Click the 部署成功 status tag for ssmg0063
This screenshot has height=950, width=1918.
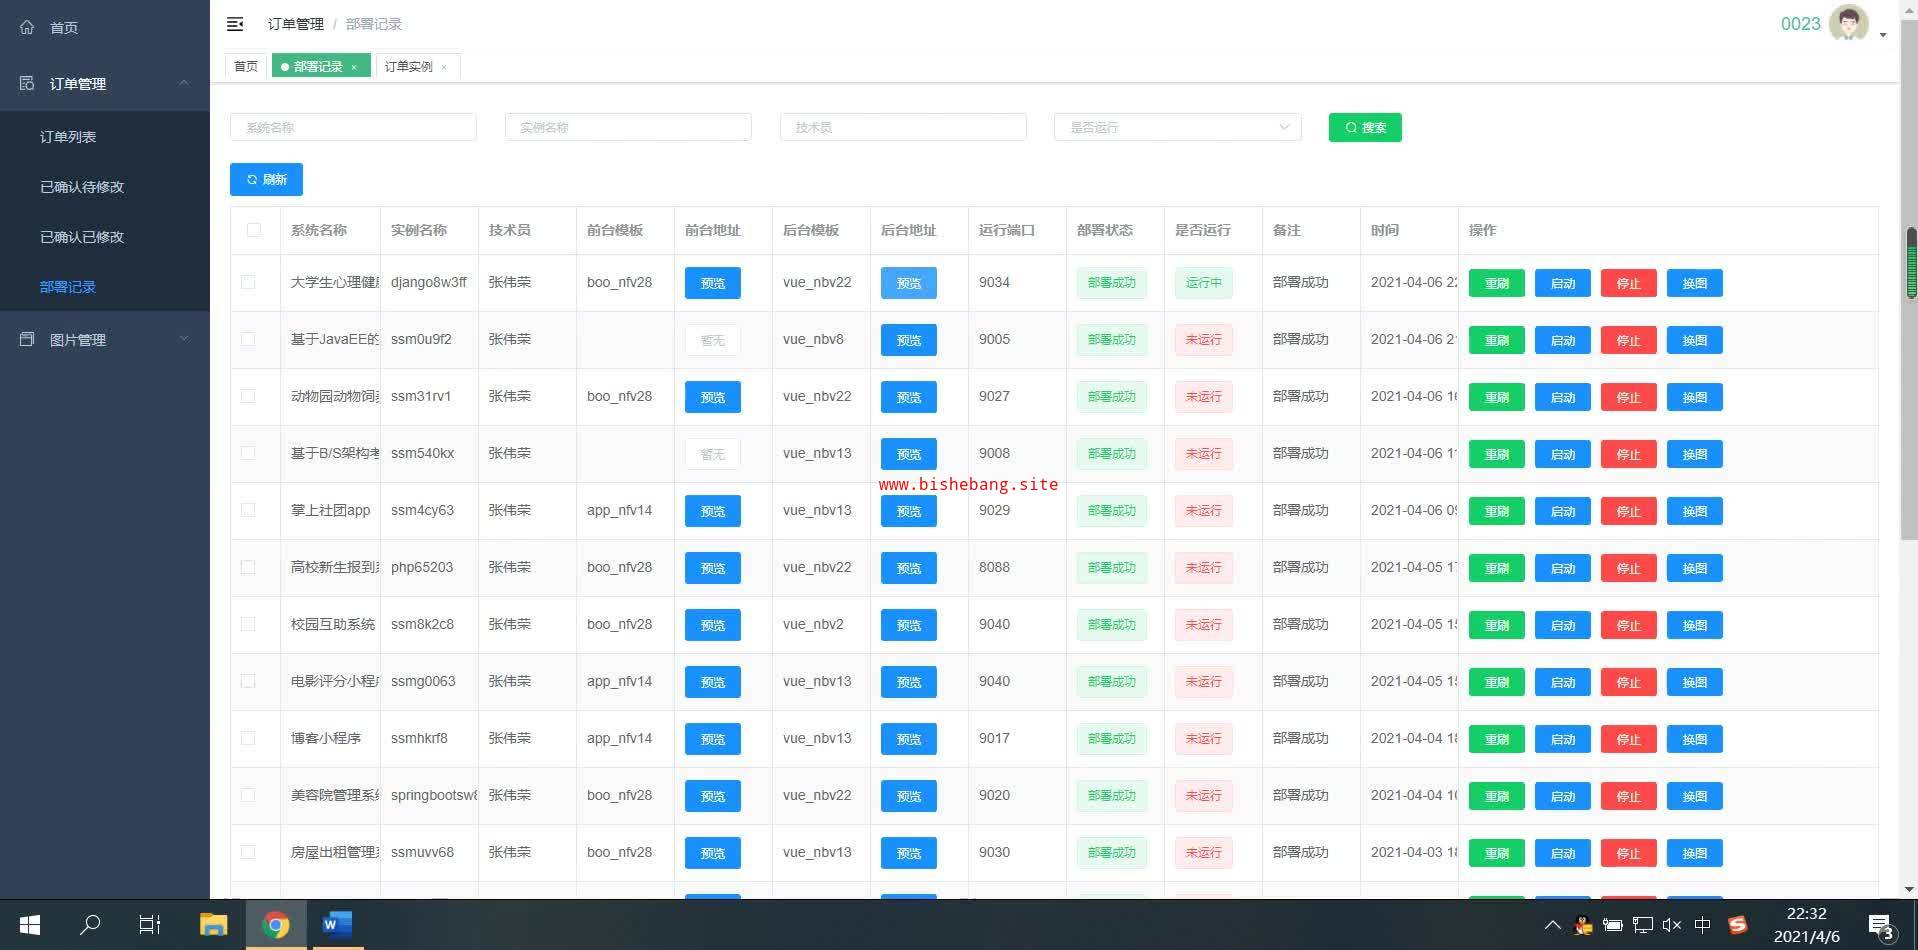(1112, 682)
